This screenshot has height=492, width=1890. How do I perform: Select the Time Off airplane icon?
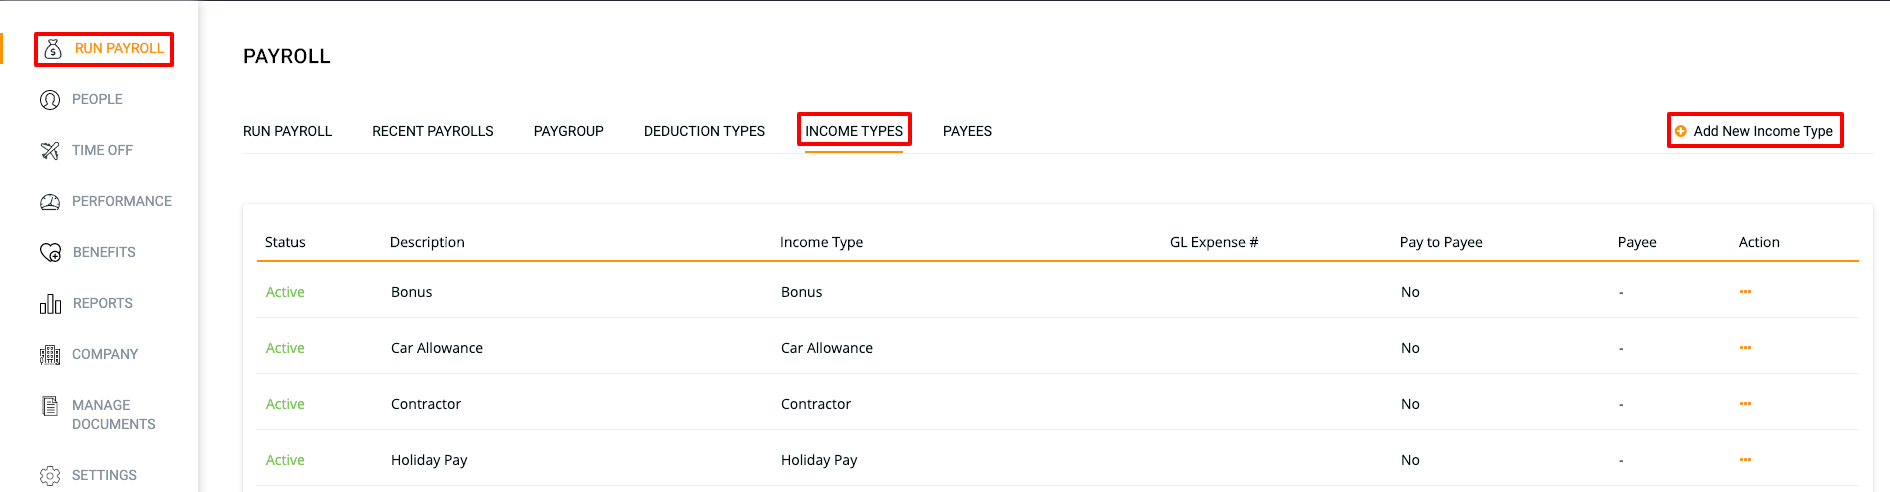(50, 150)
